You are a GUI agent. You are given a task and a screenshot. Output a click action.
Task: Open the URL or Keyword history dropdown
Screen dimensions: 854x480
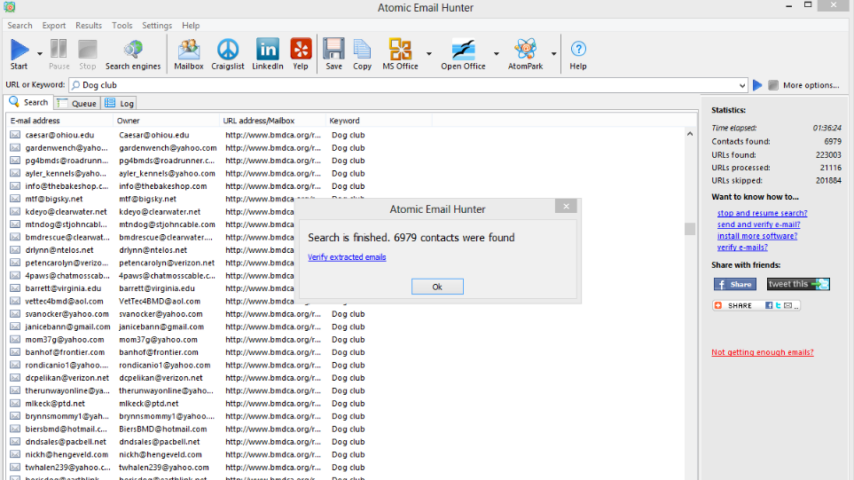point(742,85)
